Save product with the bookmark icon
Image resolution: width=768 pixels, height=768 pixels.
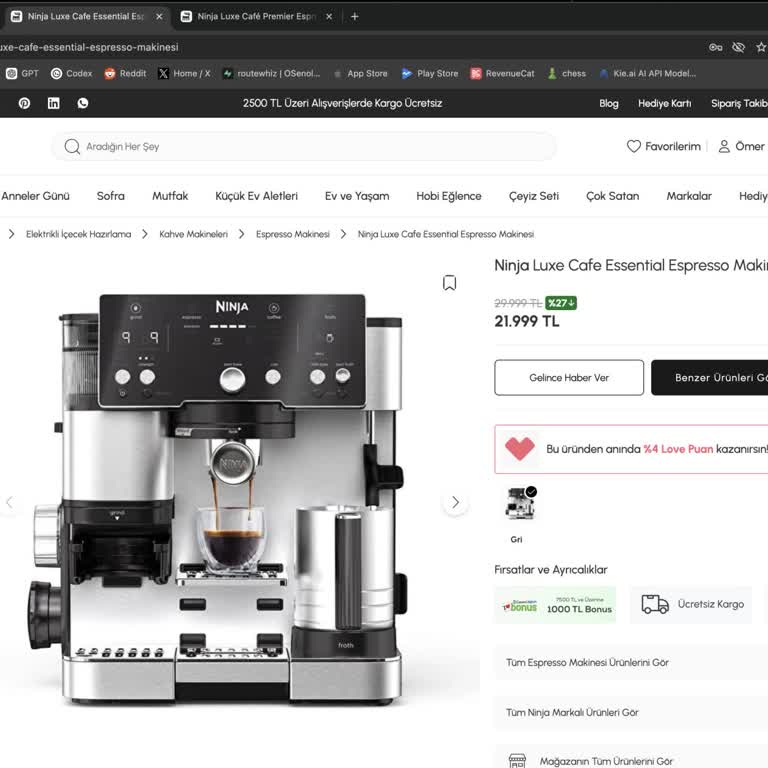(450, 283)
